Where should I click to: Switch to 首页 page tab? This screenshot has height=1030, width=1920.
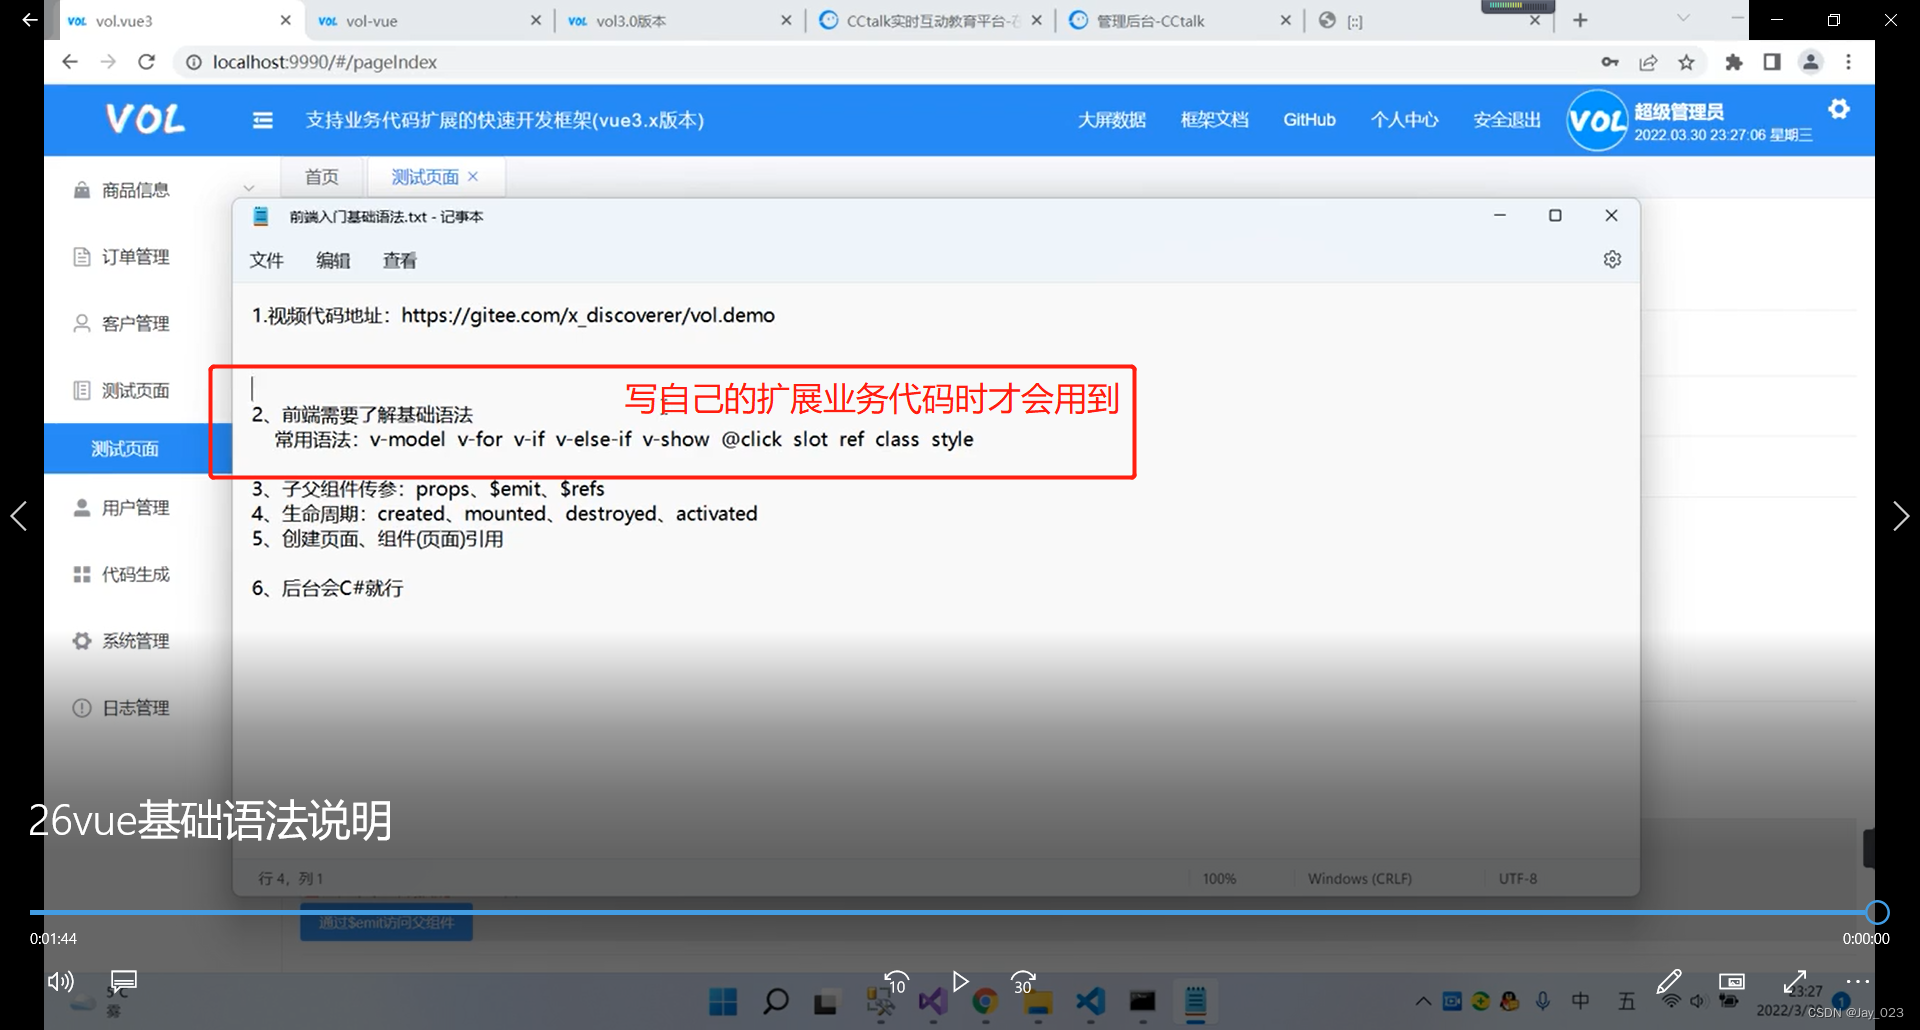click(x=322, y=177)
